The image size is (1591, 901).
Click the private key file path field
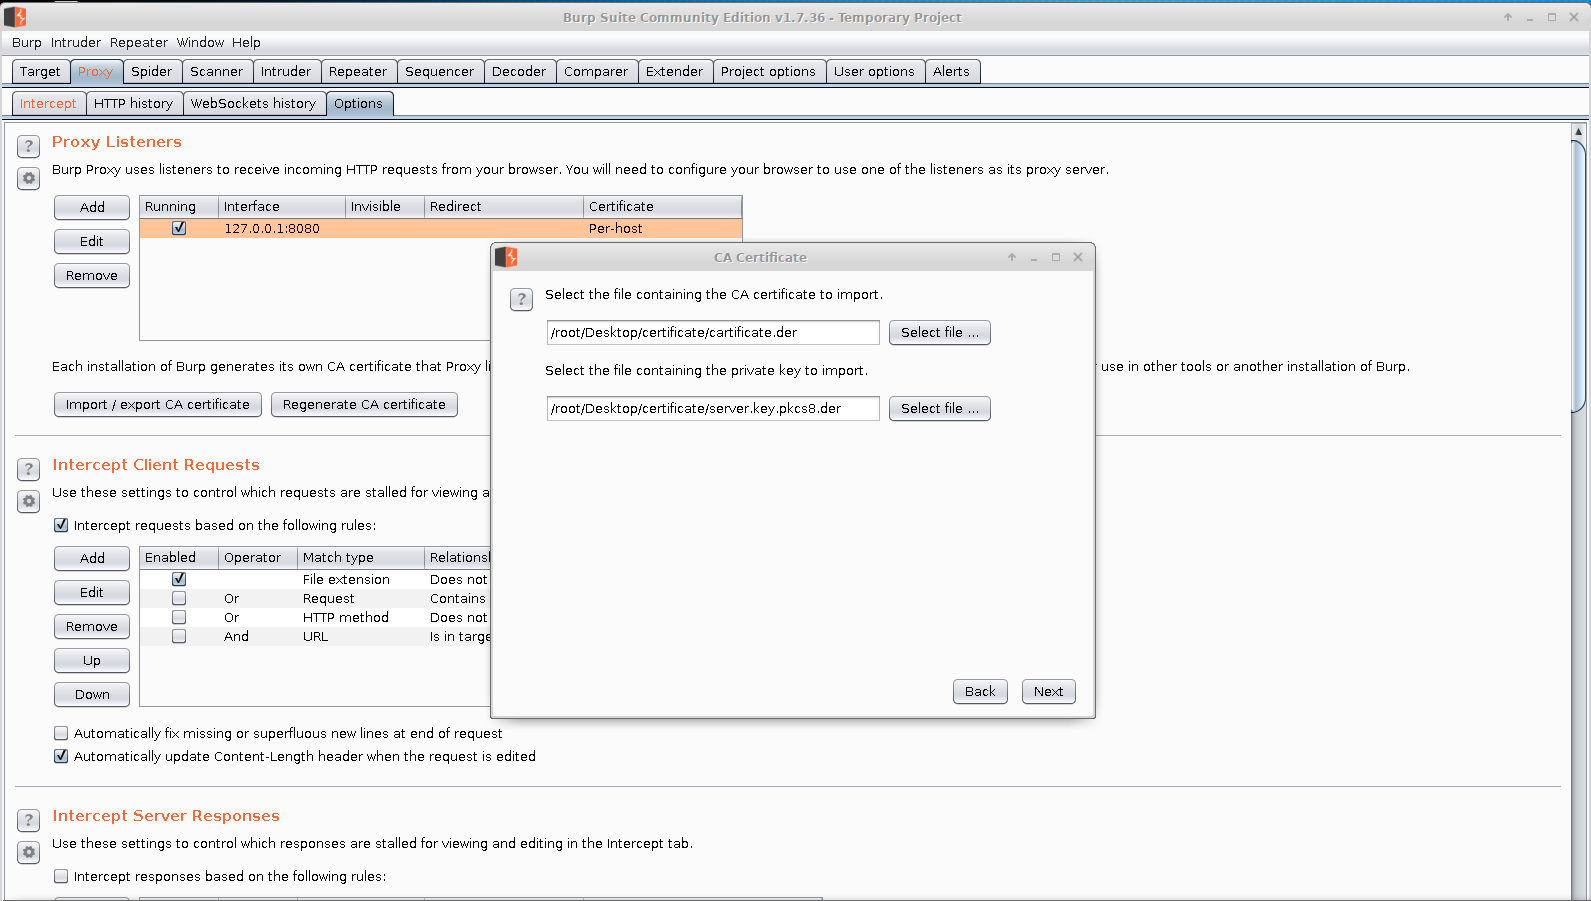click(713, 408)
